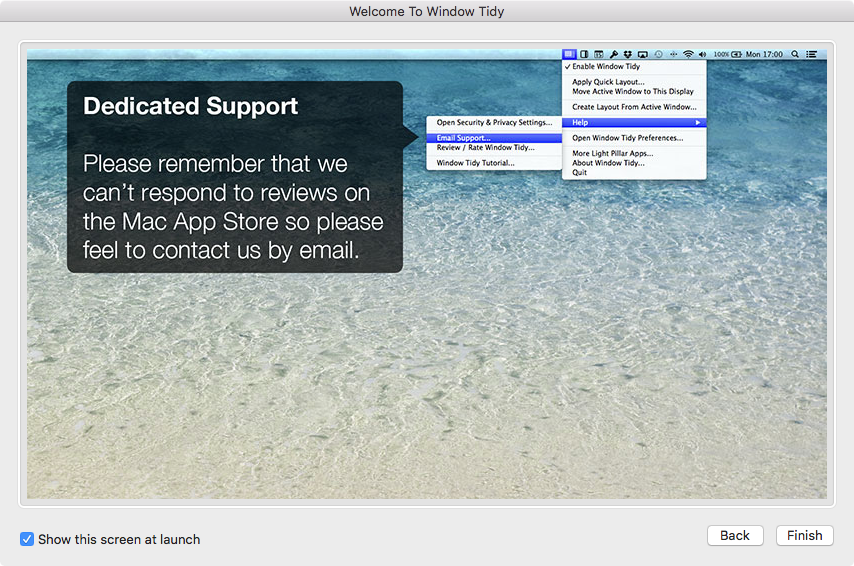The image size is (854, 566).
Task: Toggle Enable Window Tidy menu item
Action: coord(634,66)
